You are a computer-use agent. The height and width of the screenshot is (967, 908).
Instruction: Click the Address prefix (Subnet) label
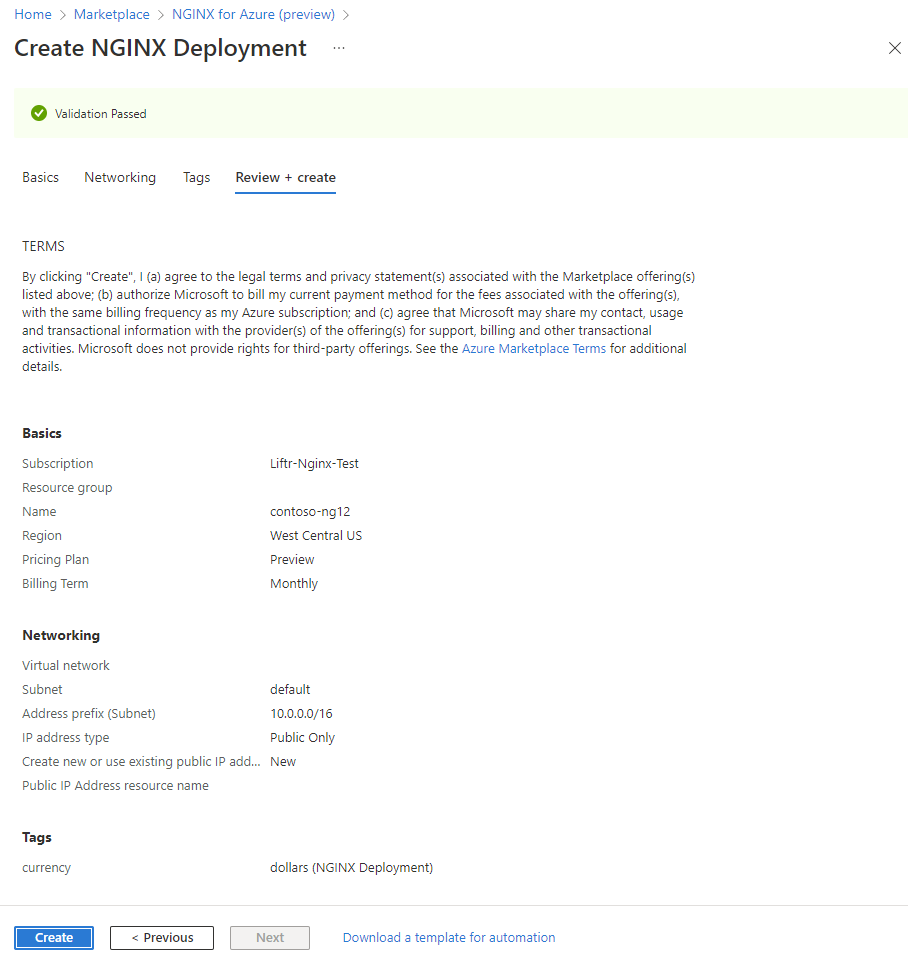(x=89, y=714)
